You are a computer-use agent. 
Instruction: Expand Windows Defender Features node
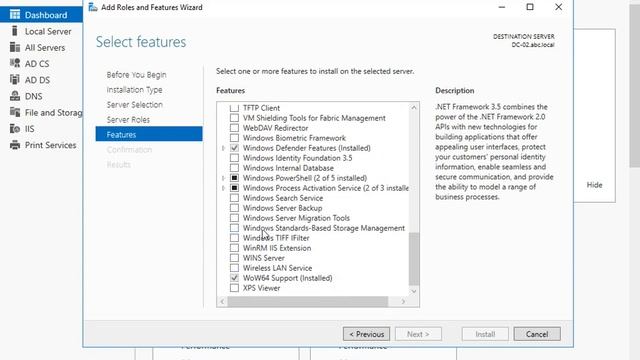tap(224, 148)
